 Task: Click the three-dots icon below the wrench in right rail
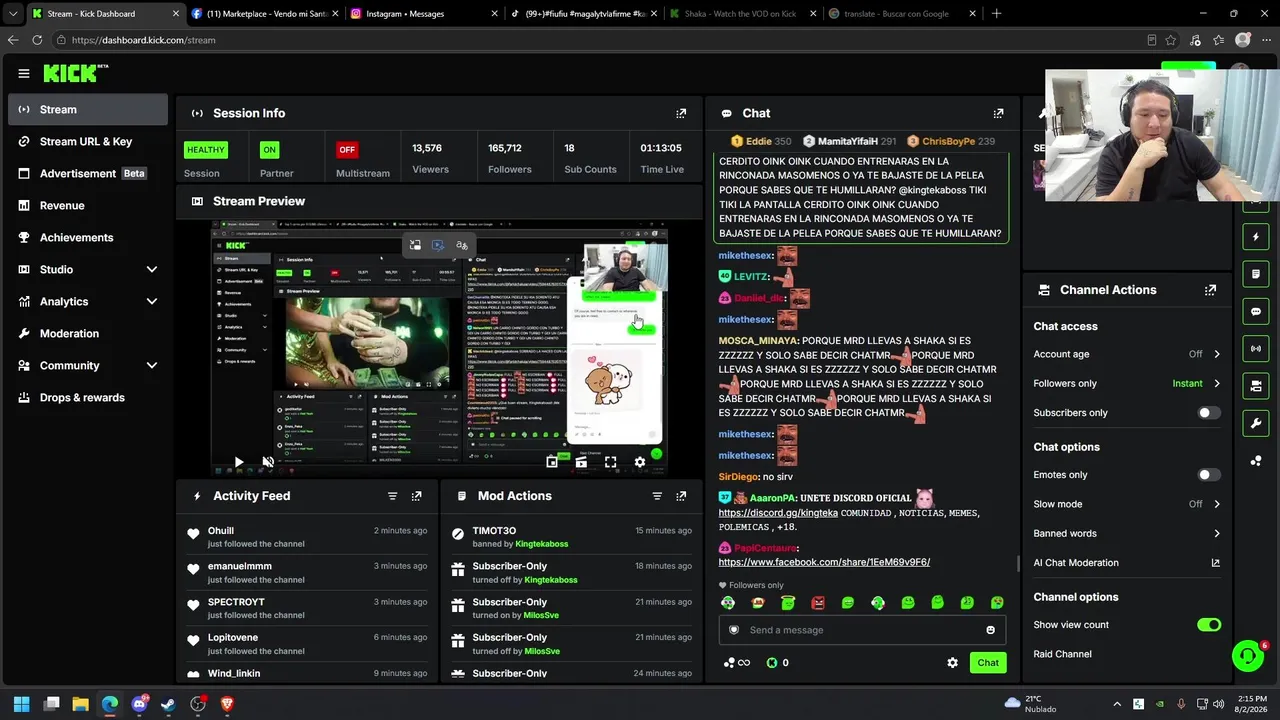[1256, 460]
